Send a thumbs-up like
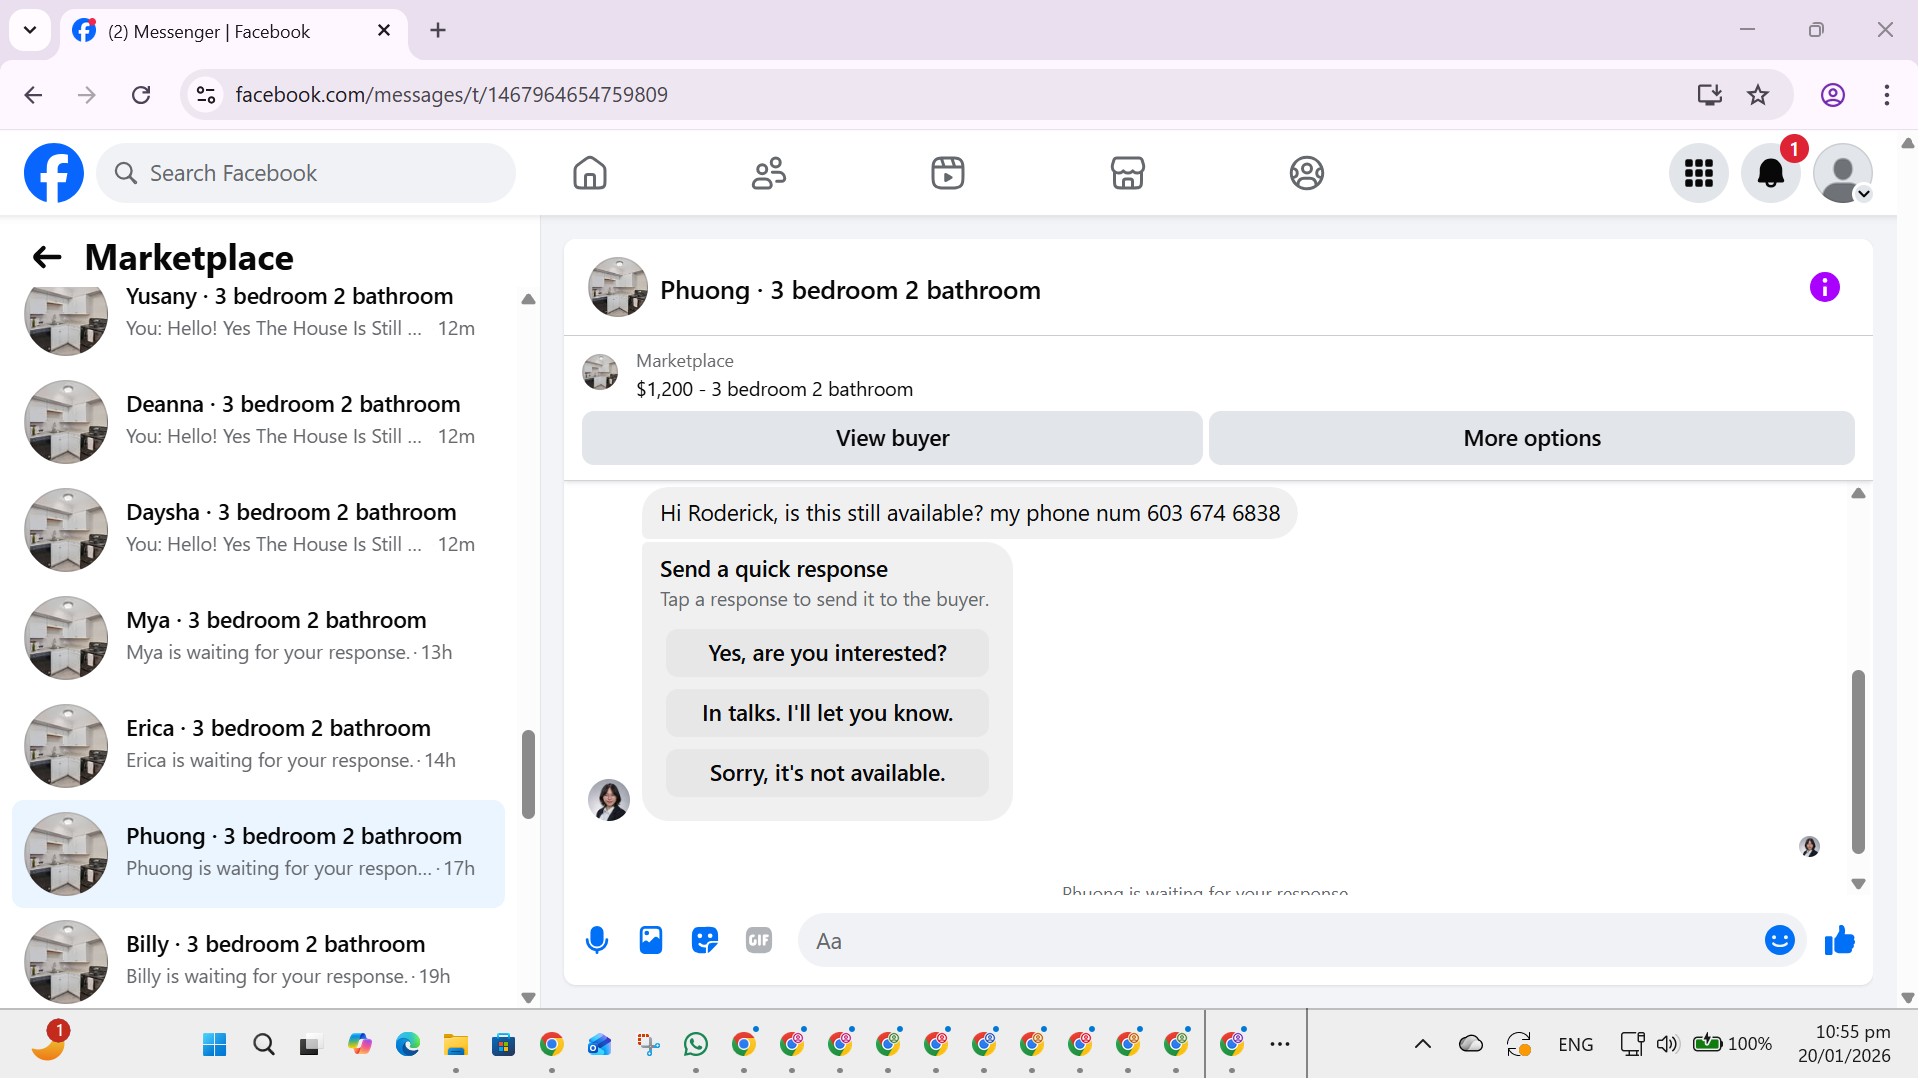This screenshot has height=1078, width=1918. tap(1840, 940)
